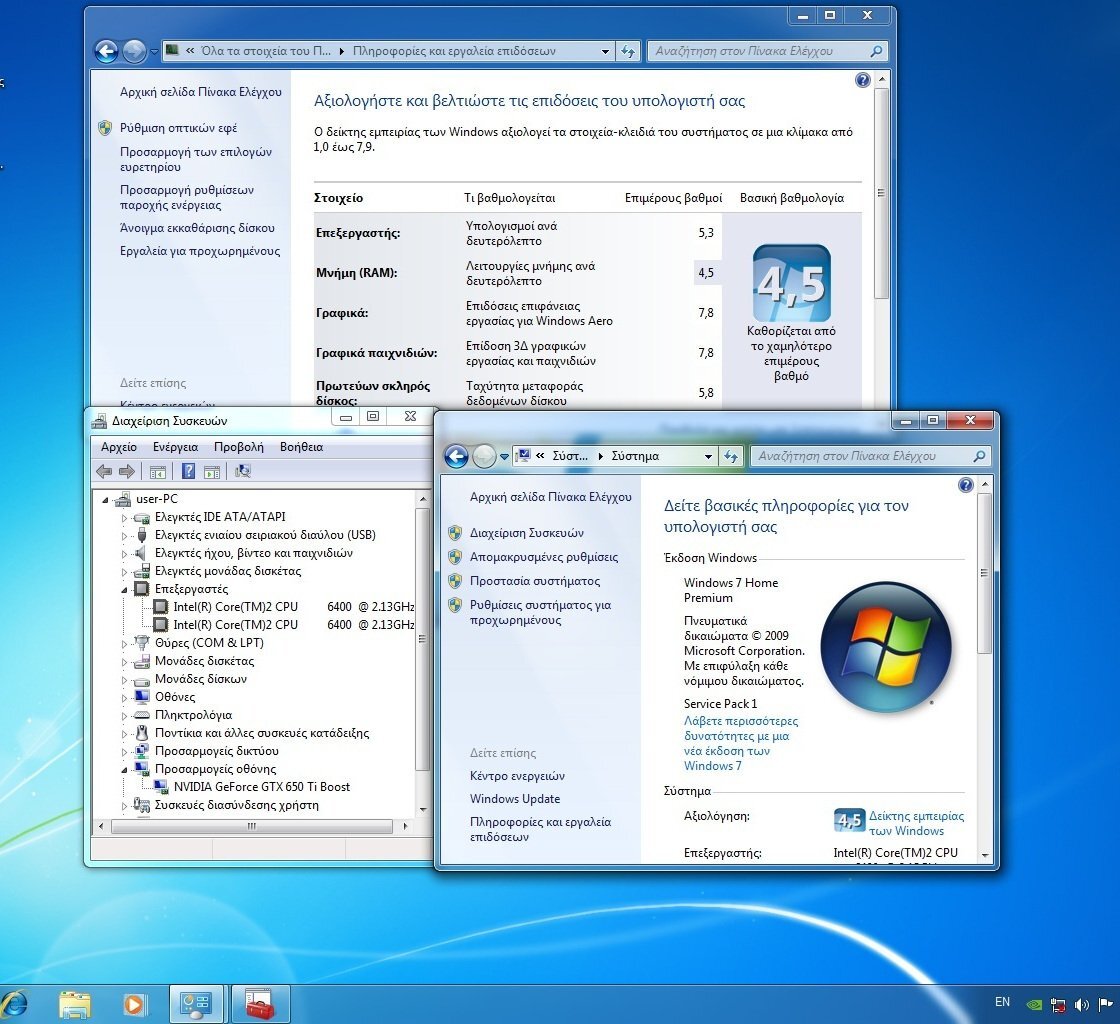This screenshot has width=1120, height=1024.
Task: Click the Σύστημα breadcrumb in address bar
Action: [635, 456]
